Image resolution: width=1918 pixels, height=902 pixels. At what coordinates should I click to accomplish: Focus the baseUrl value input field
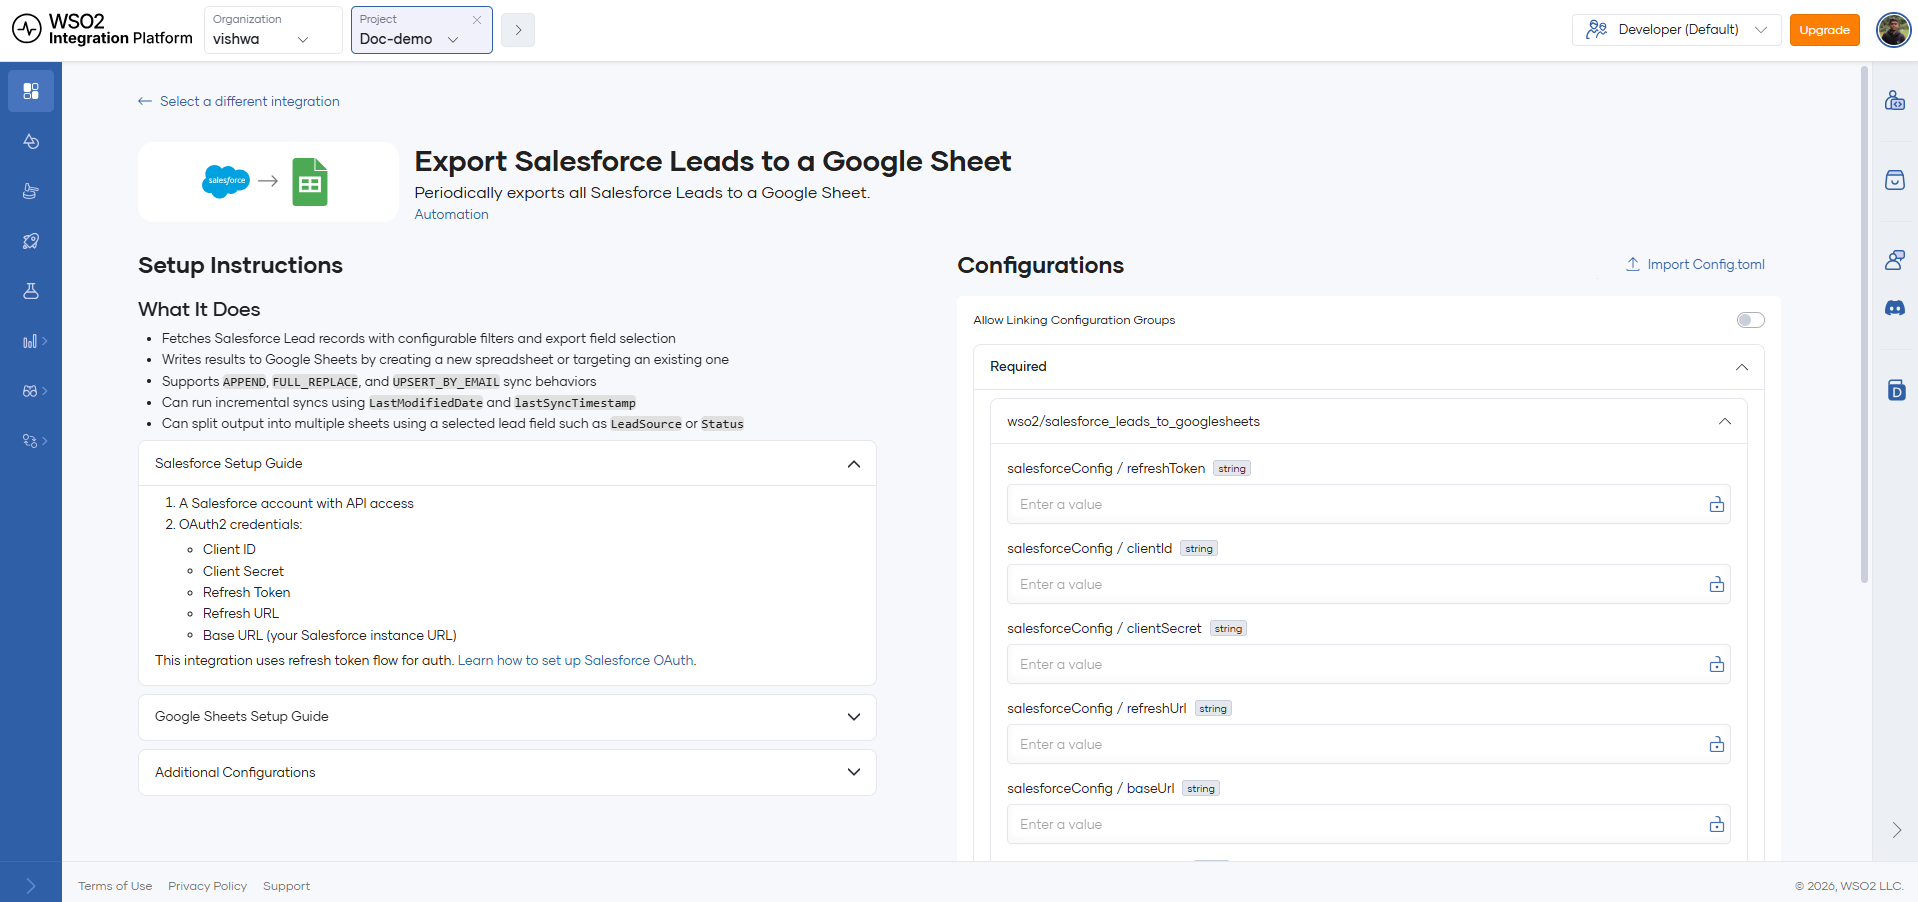[1368, 825]
